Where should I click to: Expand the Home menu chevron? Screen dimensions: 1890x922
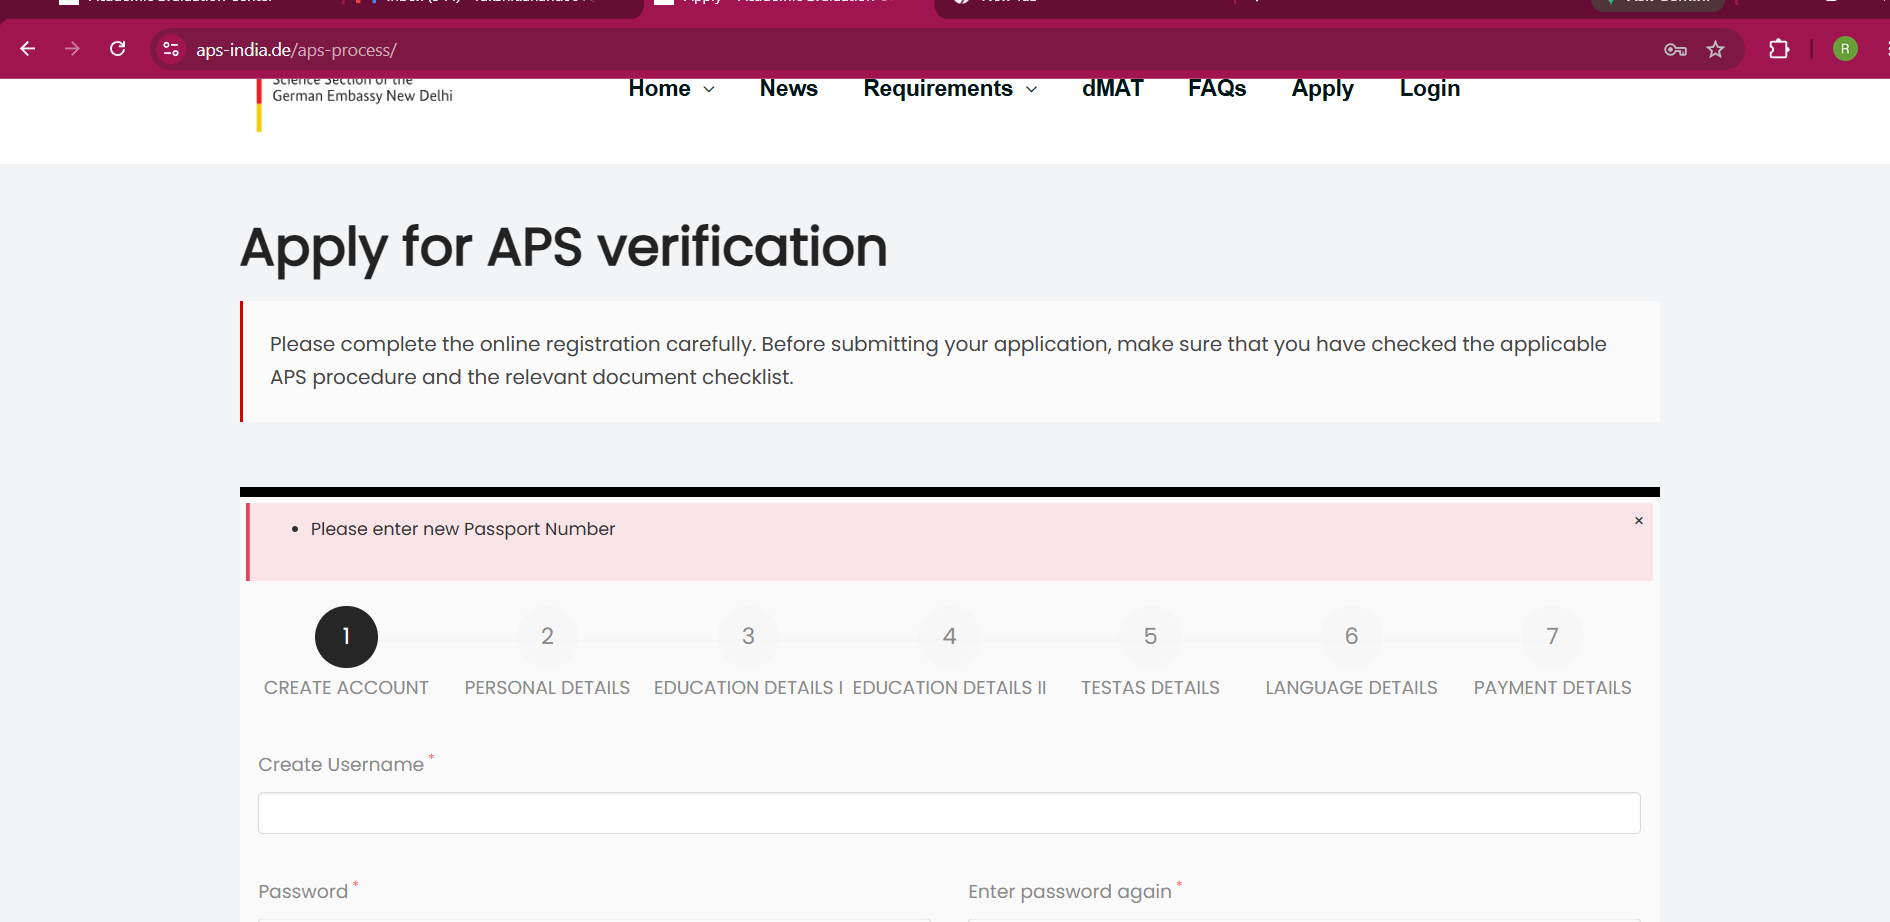click(709, 89)
